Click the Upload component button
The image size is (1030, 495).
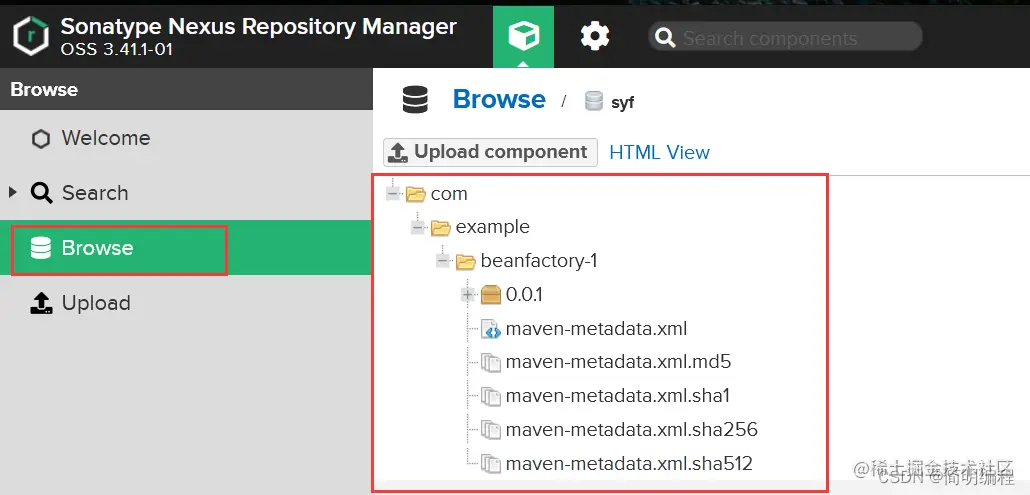[x=490, y=152]
